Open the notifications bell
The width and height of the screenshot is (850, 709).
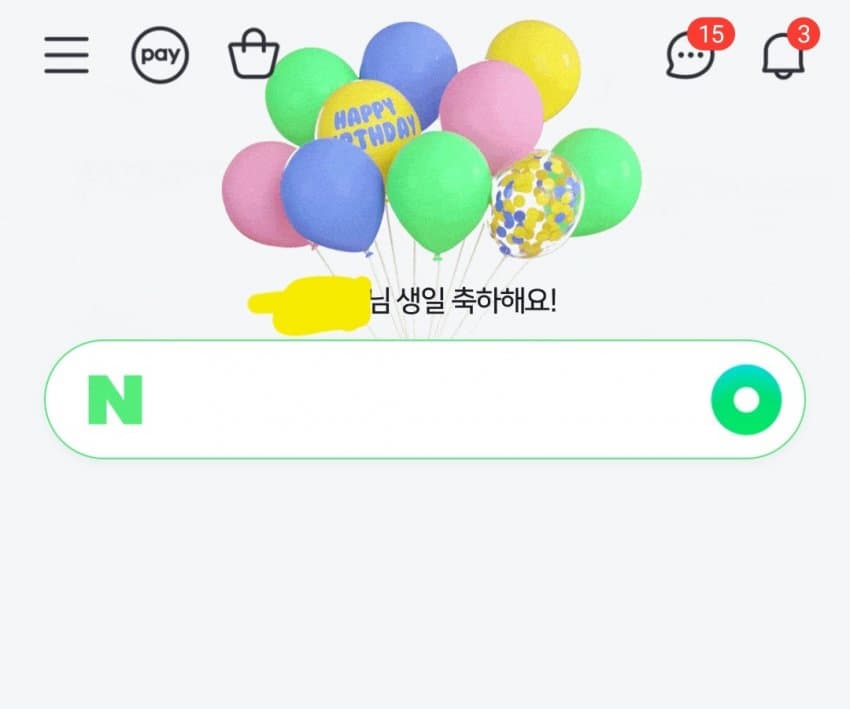pos(783,56)
